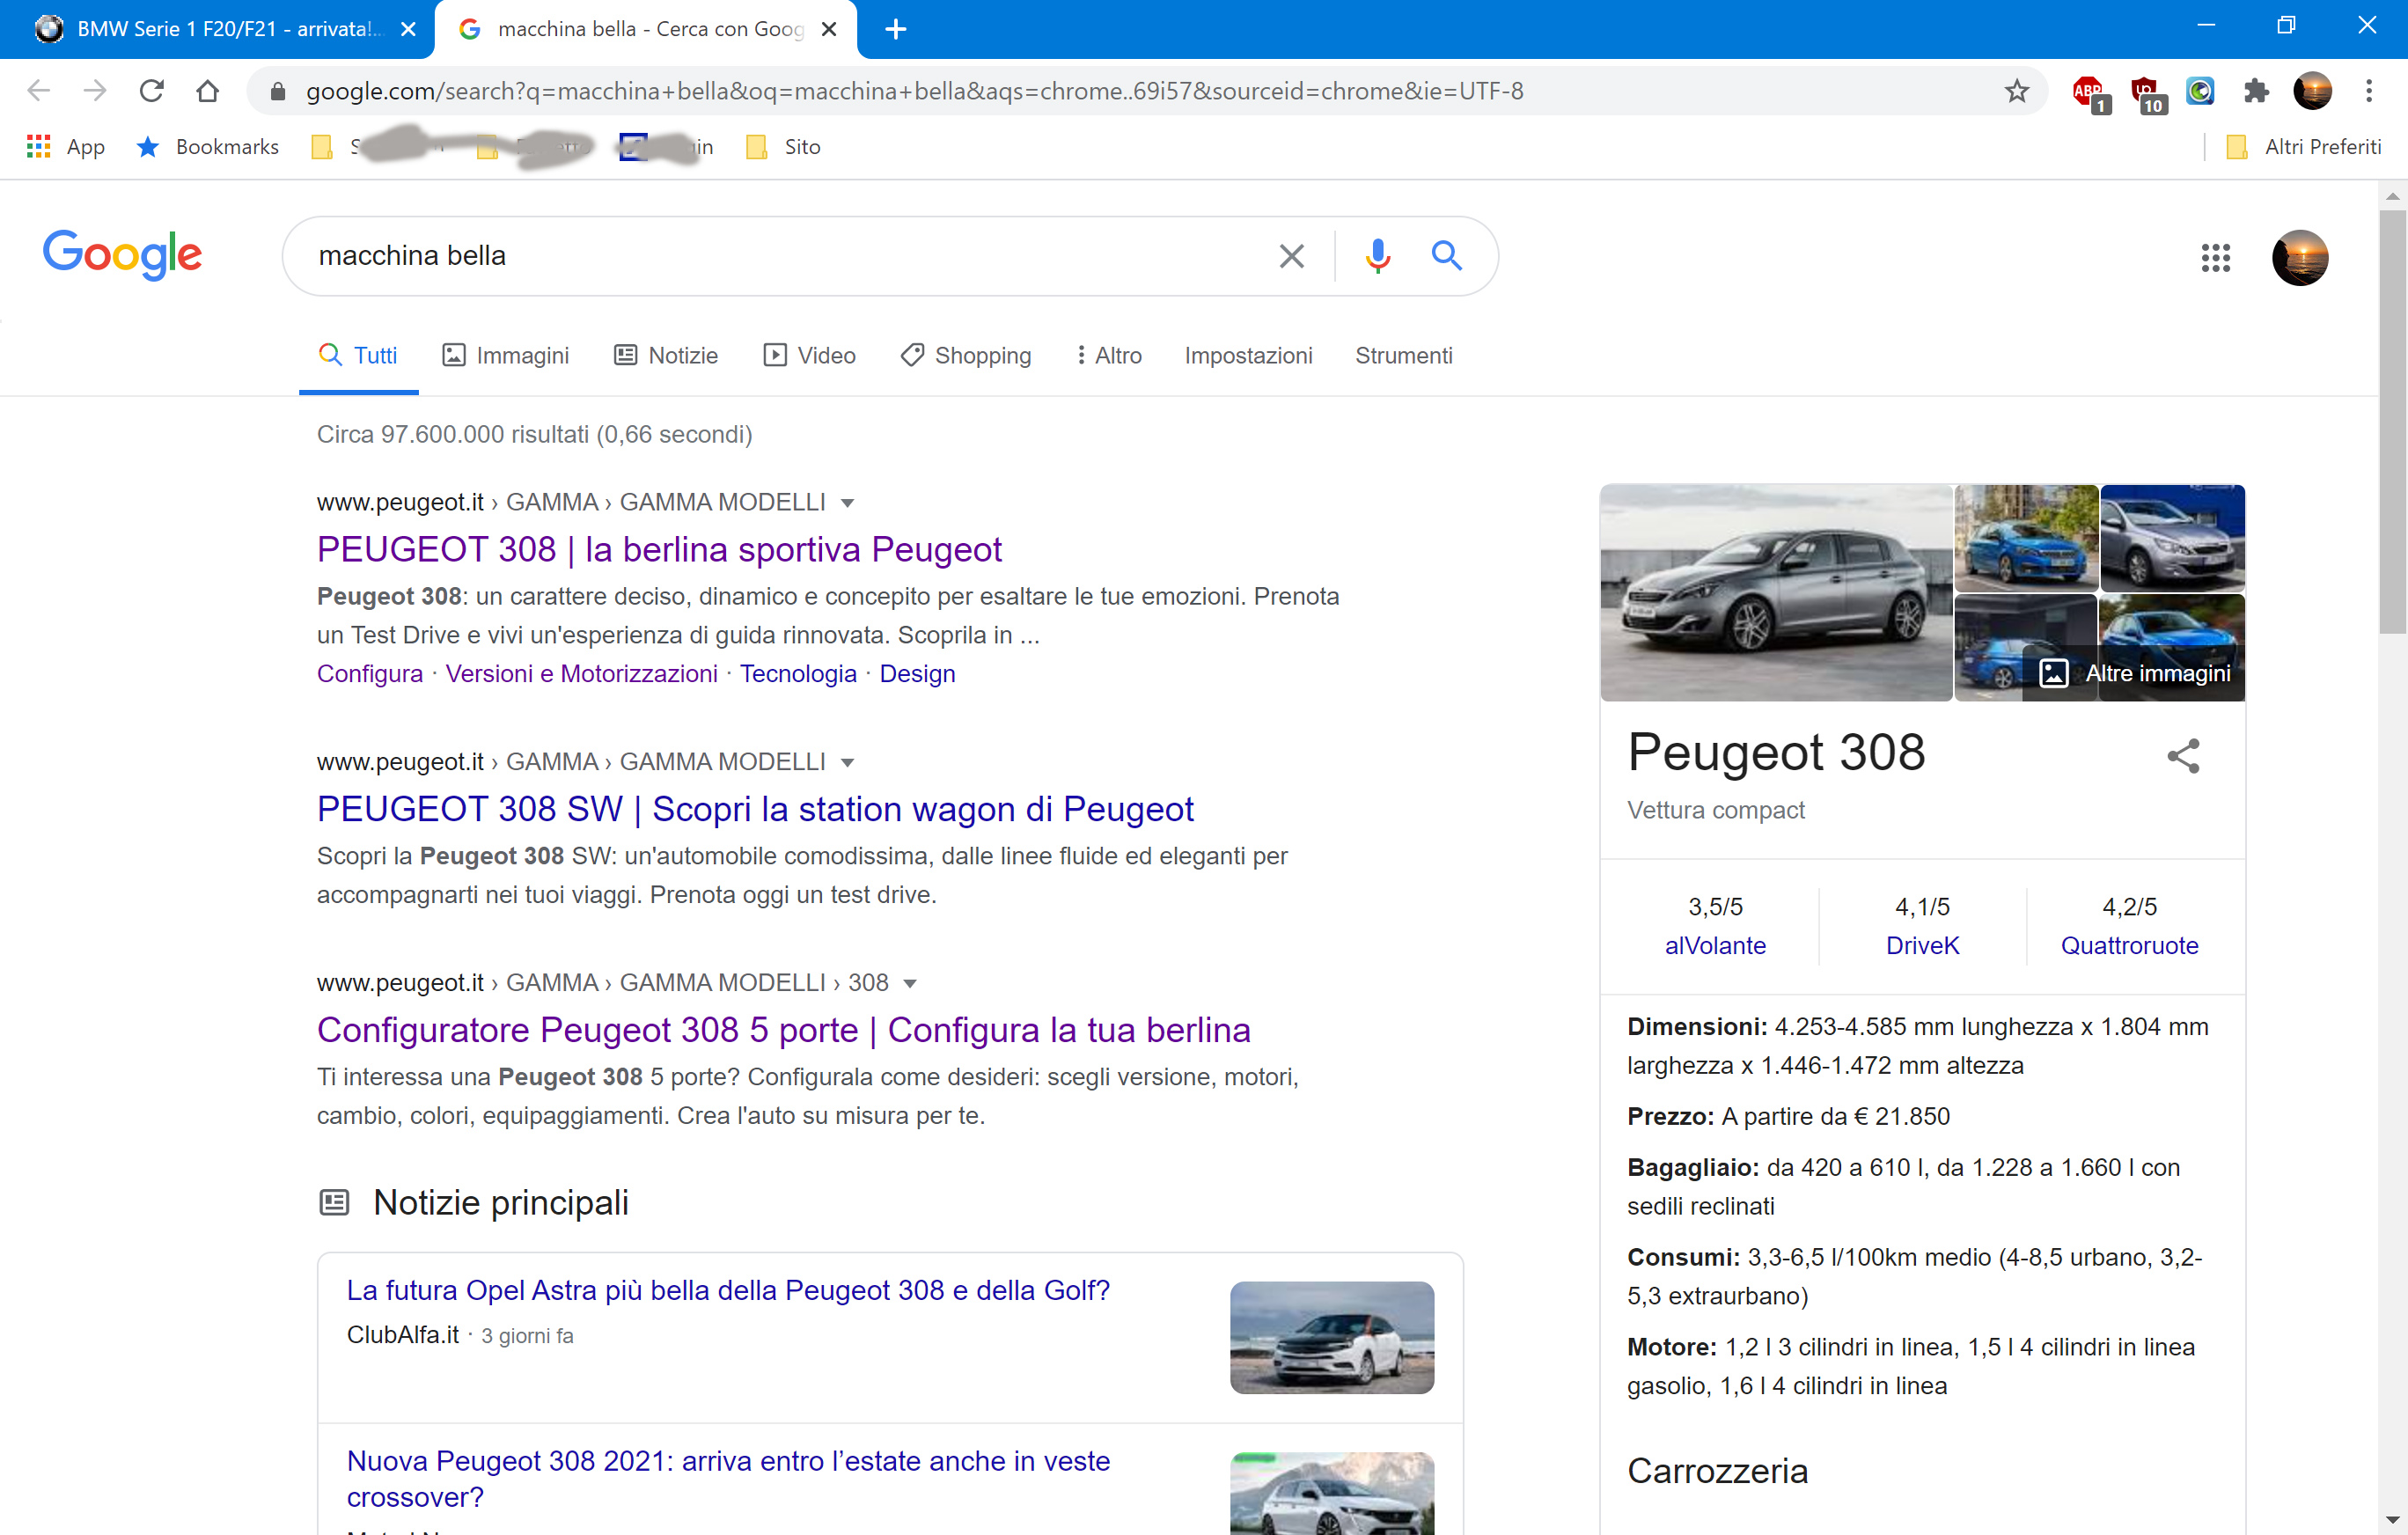Screen dimensions: 2408x1535
Task: Open the Google apps grid
Action: coord(2215,258)
